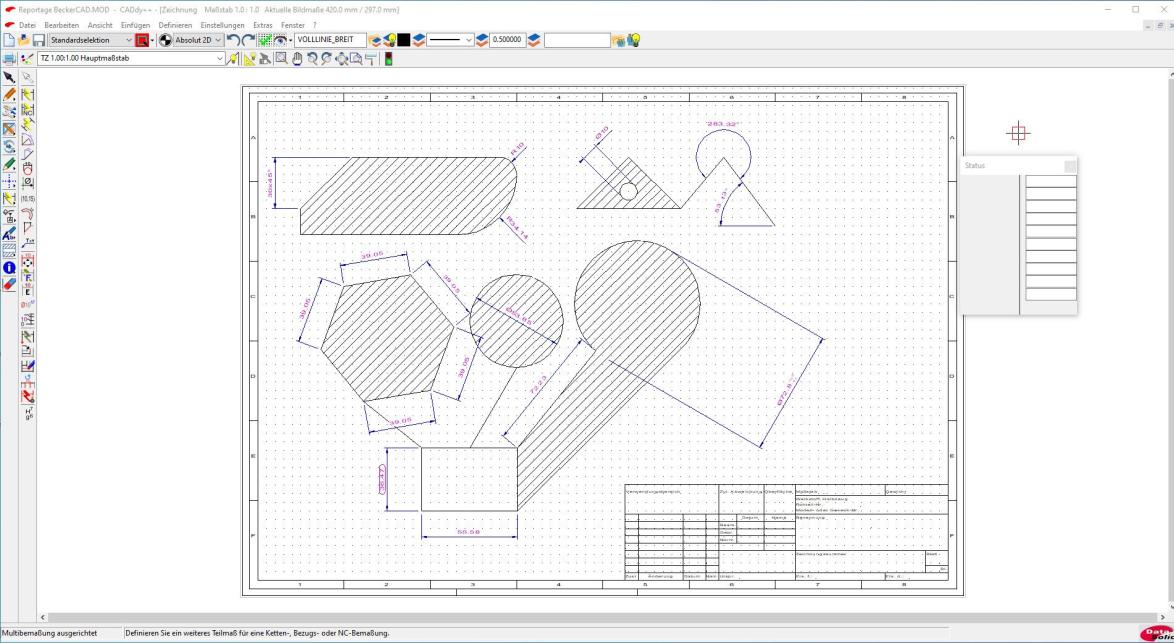Open the Standardselektion dropdown
Image resolution: width=1174 pixels, height=643 pixels.
(x=90, y=40)
